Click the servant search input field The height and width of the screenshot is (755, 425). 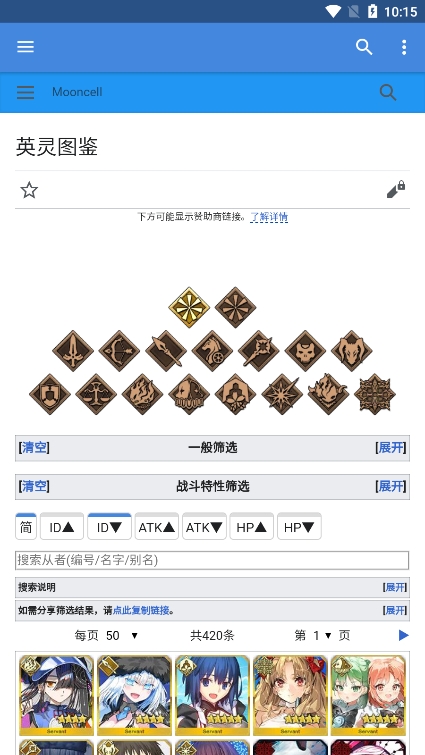click(x=212, y=560)
